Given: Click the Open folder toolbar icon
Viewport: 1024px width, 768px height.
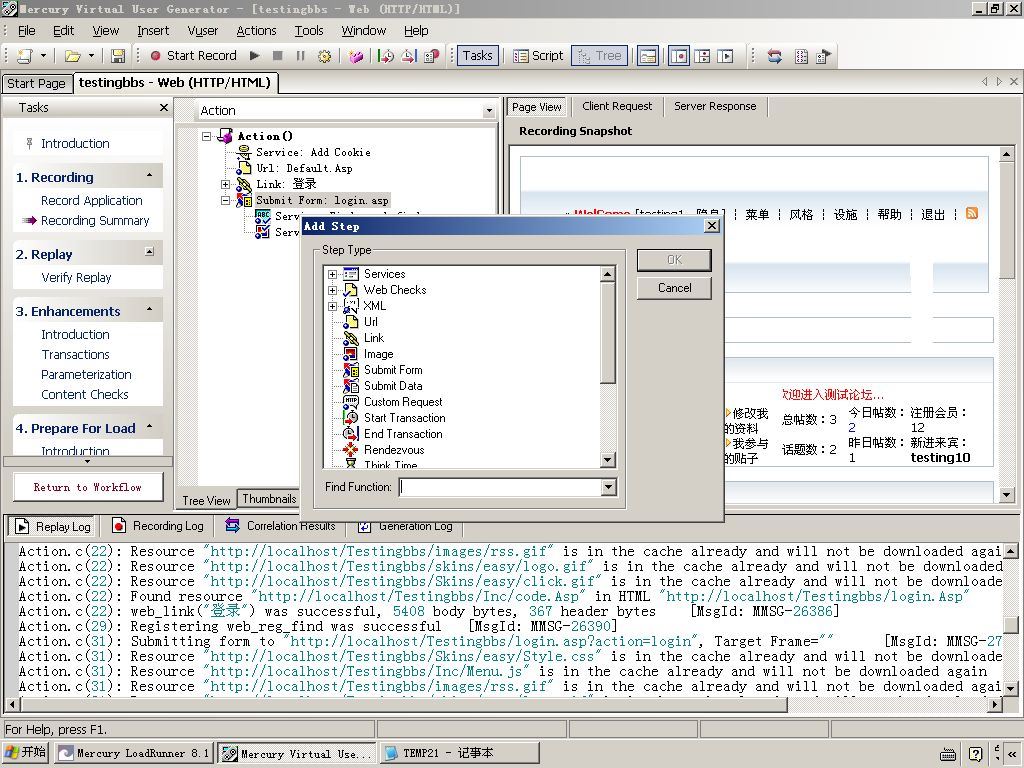Looking at the screenshot, I should coord(72,56).
